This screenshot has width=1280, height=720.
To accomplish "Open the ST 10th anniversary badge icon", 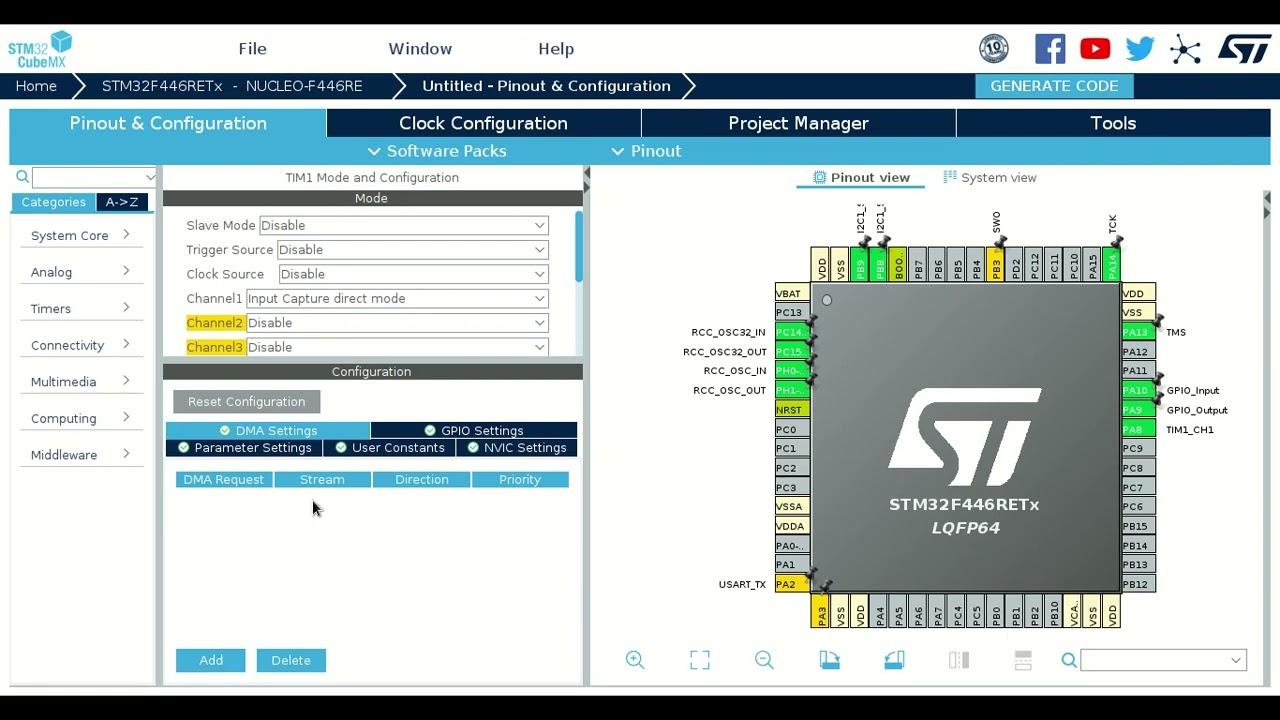I will click(994, 49).
